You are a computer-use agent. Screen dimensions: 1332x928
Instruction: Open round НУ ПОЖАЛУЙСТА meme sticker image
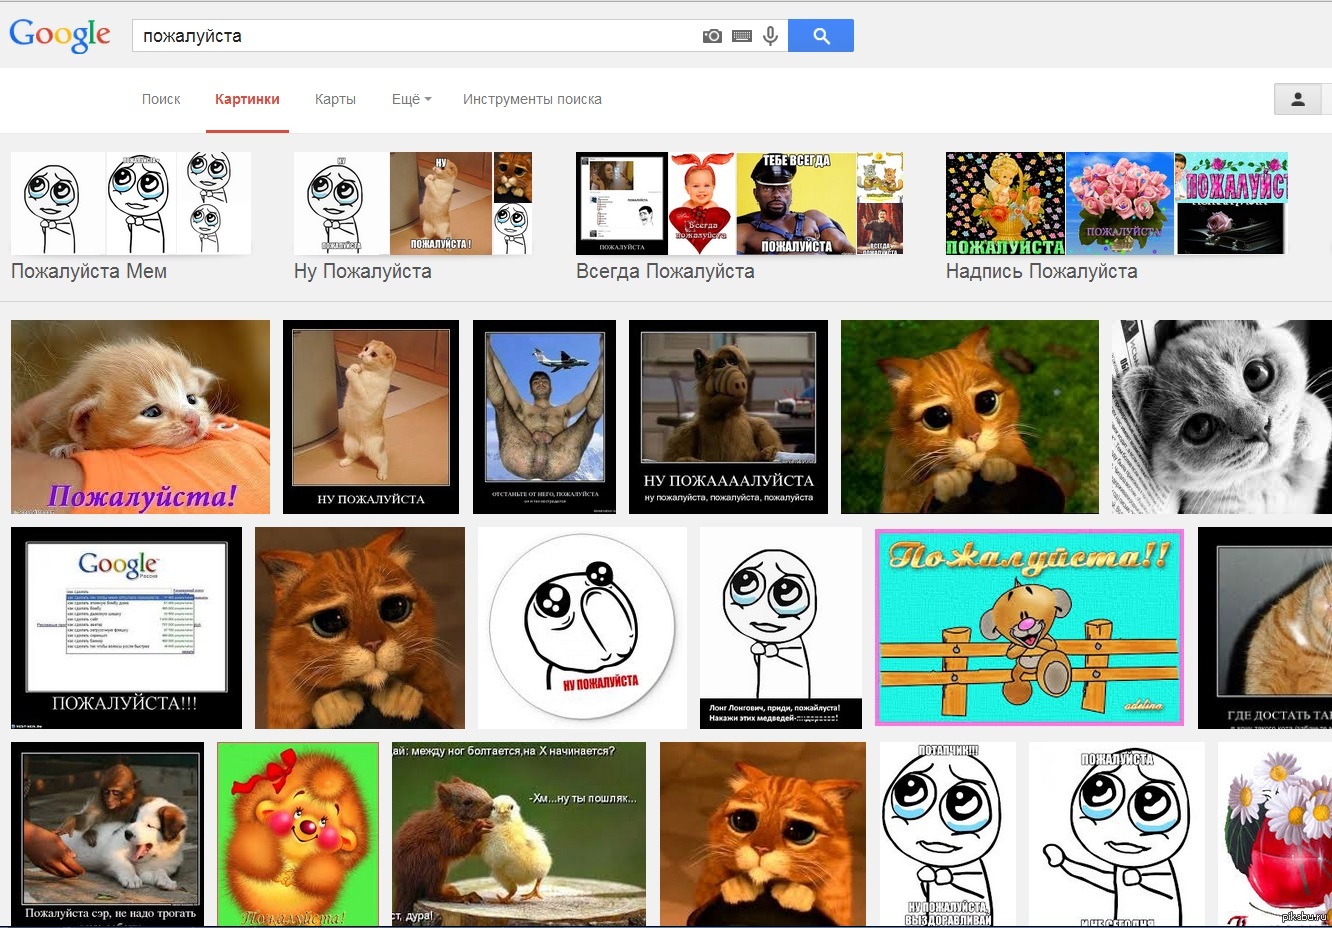point(582,628)
